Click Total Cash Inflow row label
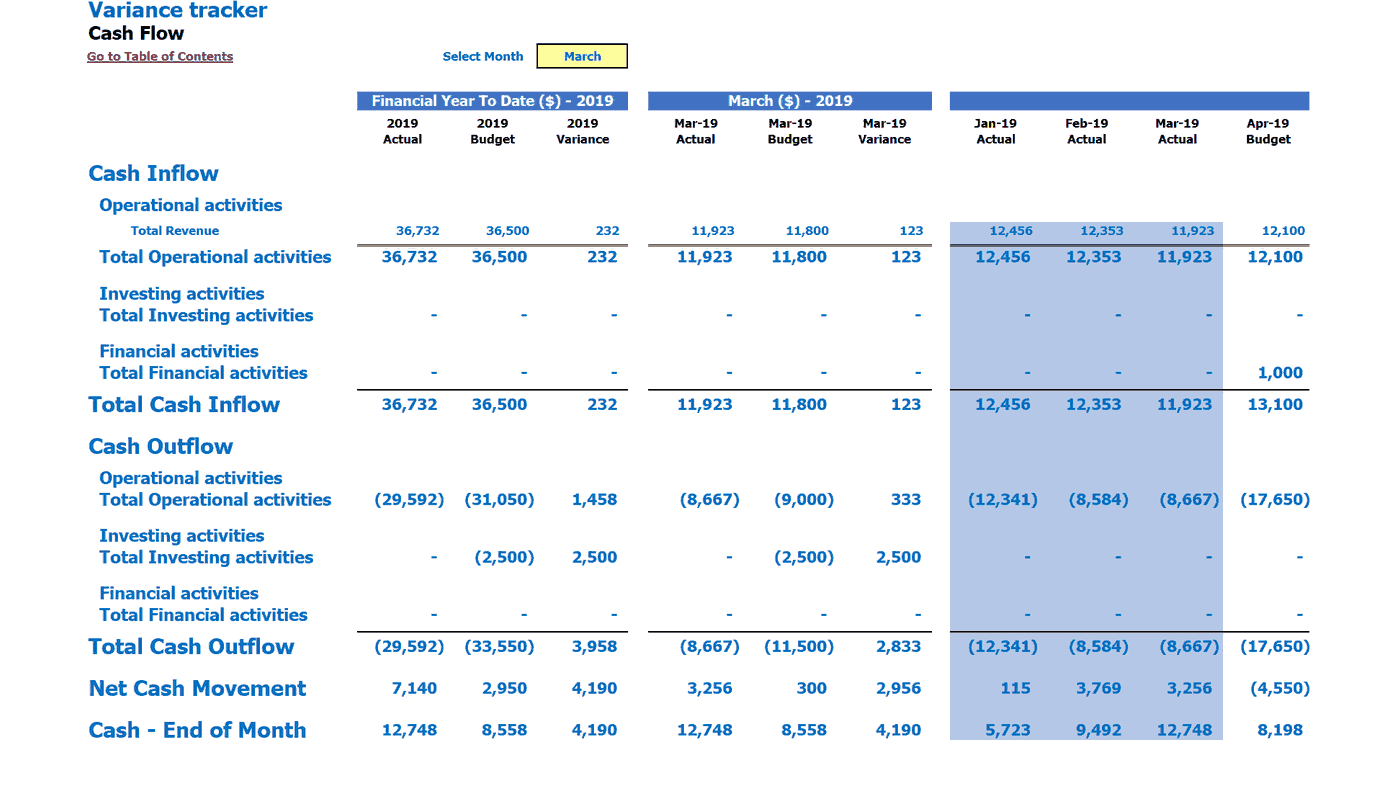Screen dimensions: 1396x786 point(184,405)
